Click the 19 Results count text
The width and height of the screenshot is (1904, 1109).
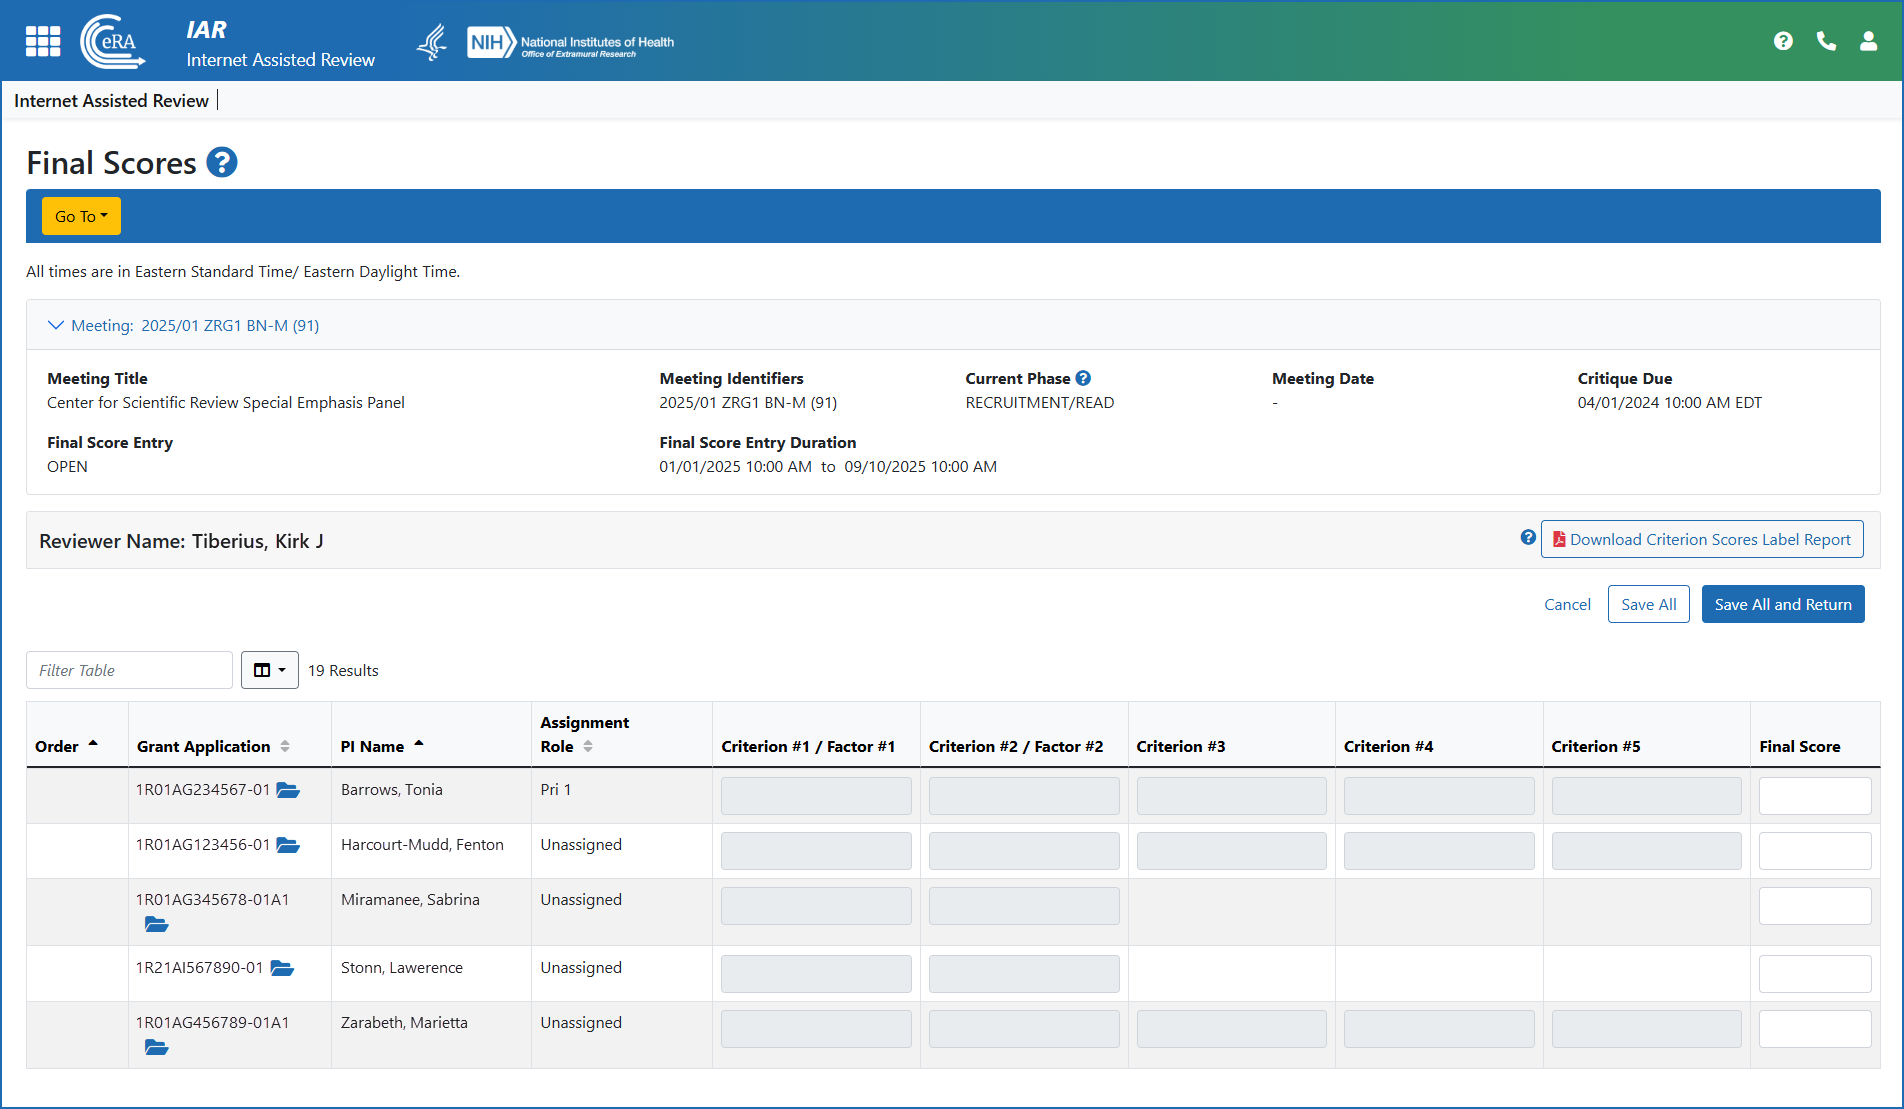point(343,671)
